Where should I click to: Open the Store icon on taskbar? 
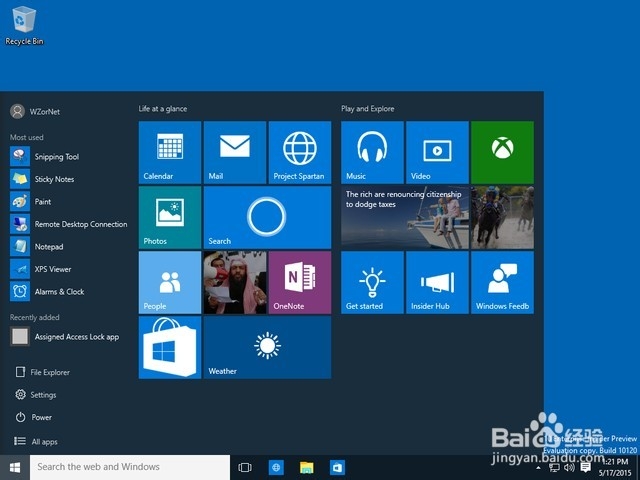click(337, 467)
